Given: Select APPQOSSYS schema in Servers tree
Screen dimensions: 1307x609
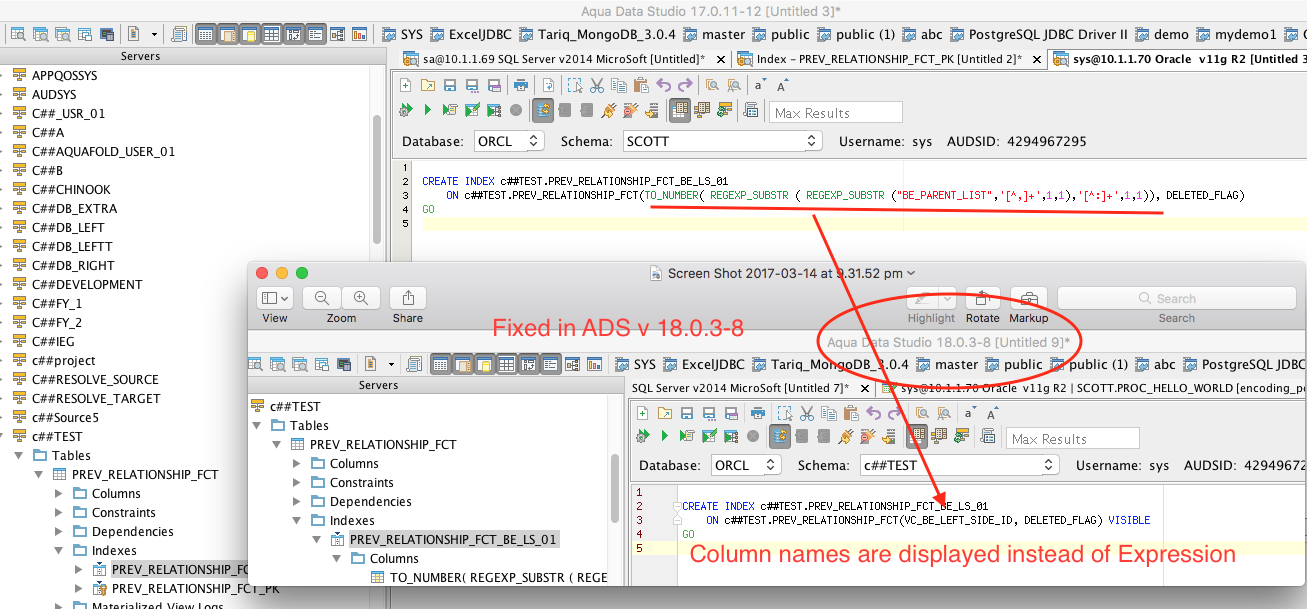Looking at the screenshot, I should coord(65,75).
